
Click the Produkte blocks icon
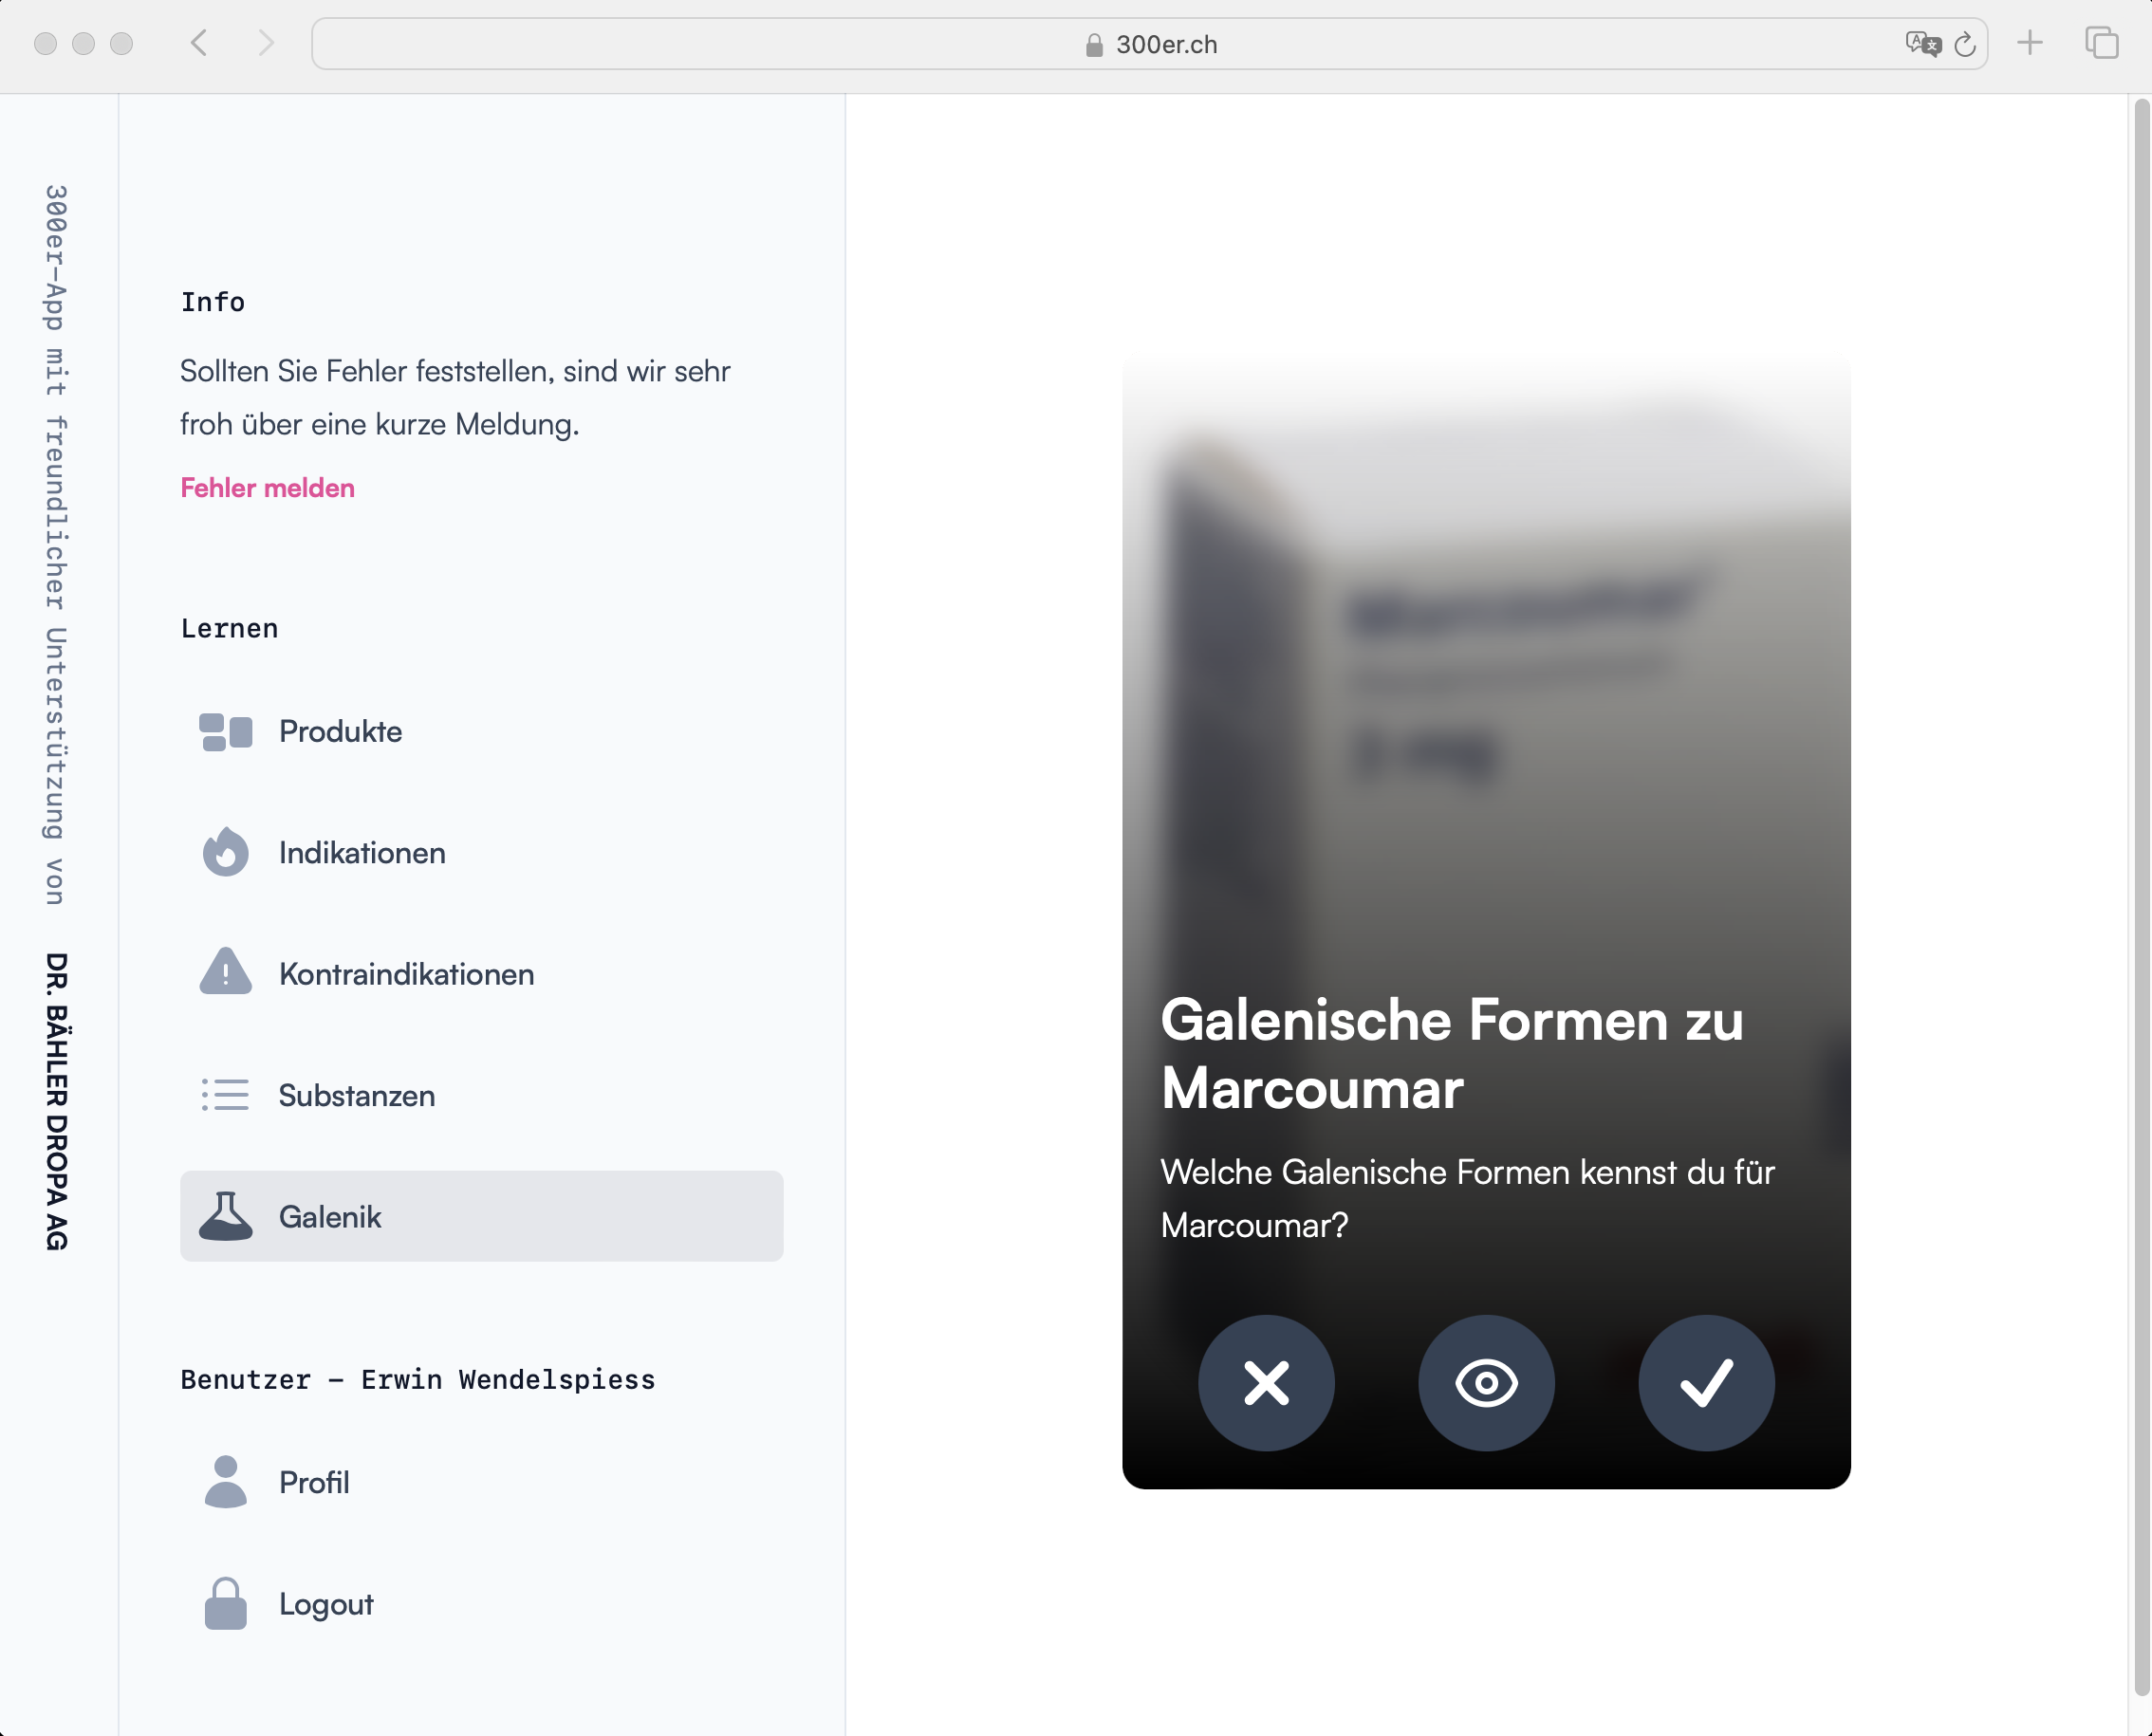coord(225,732)
